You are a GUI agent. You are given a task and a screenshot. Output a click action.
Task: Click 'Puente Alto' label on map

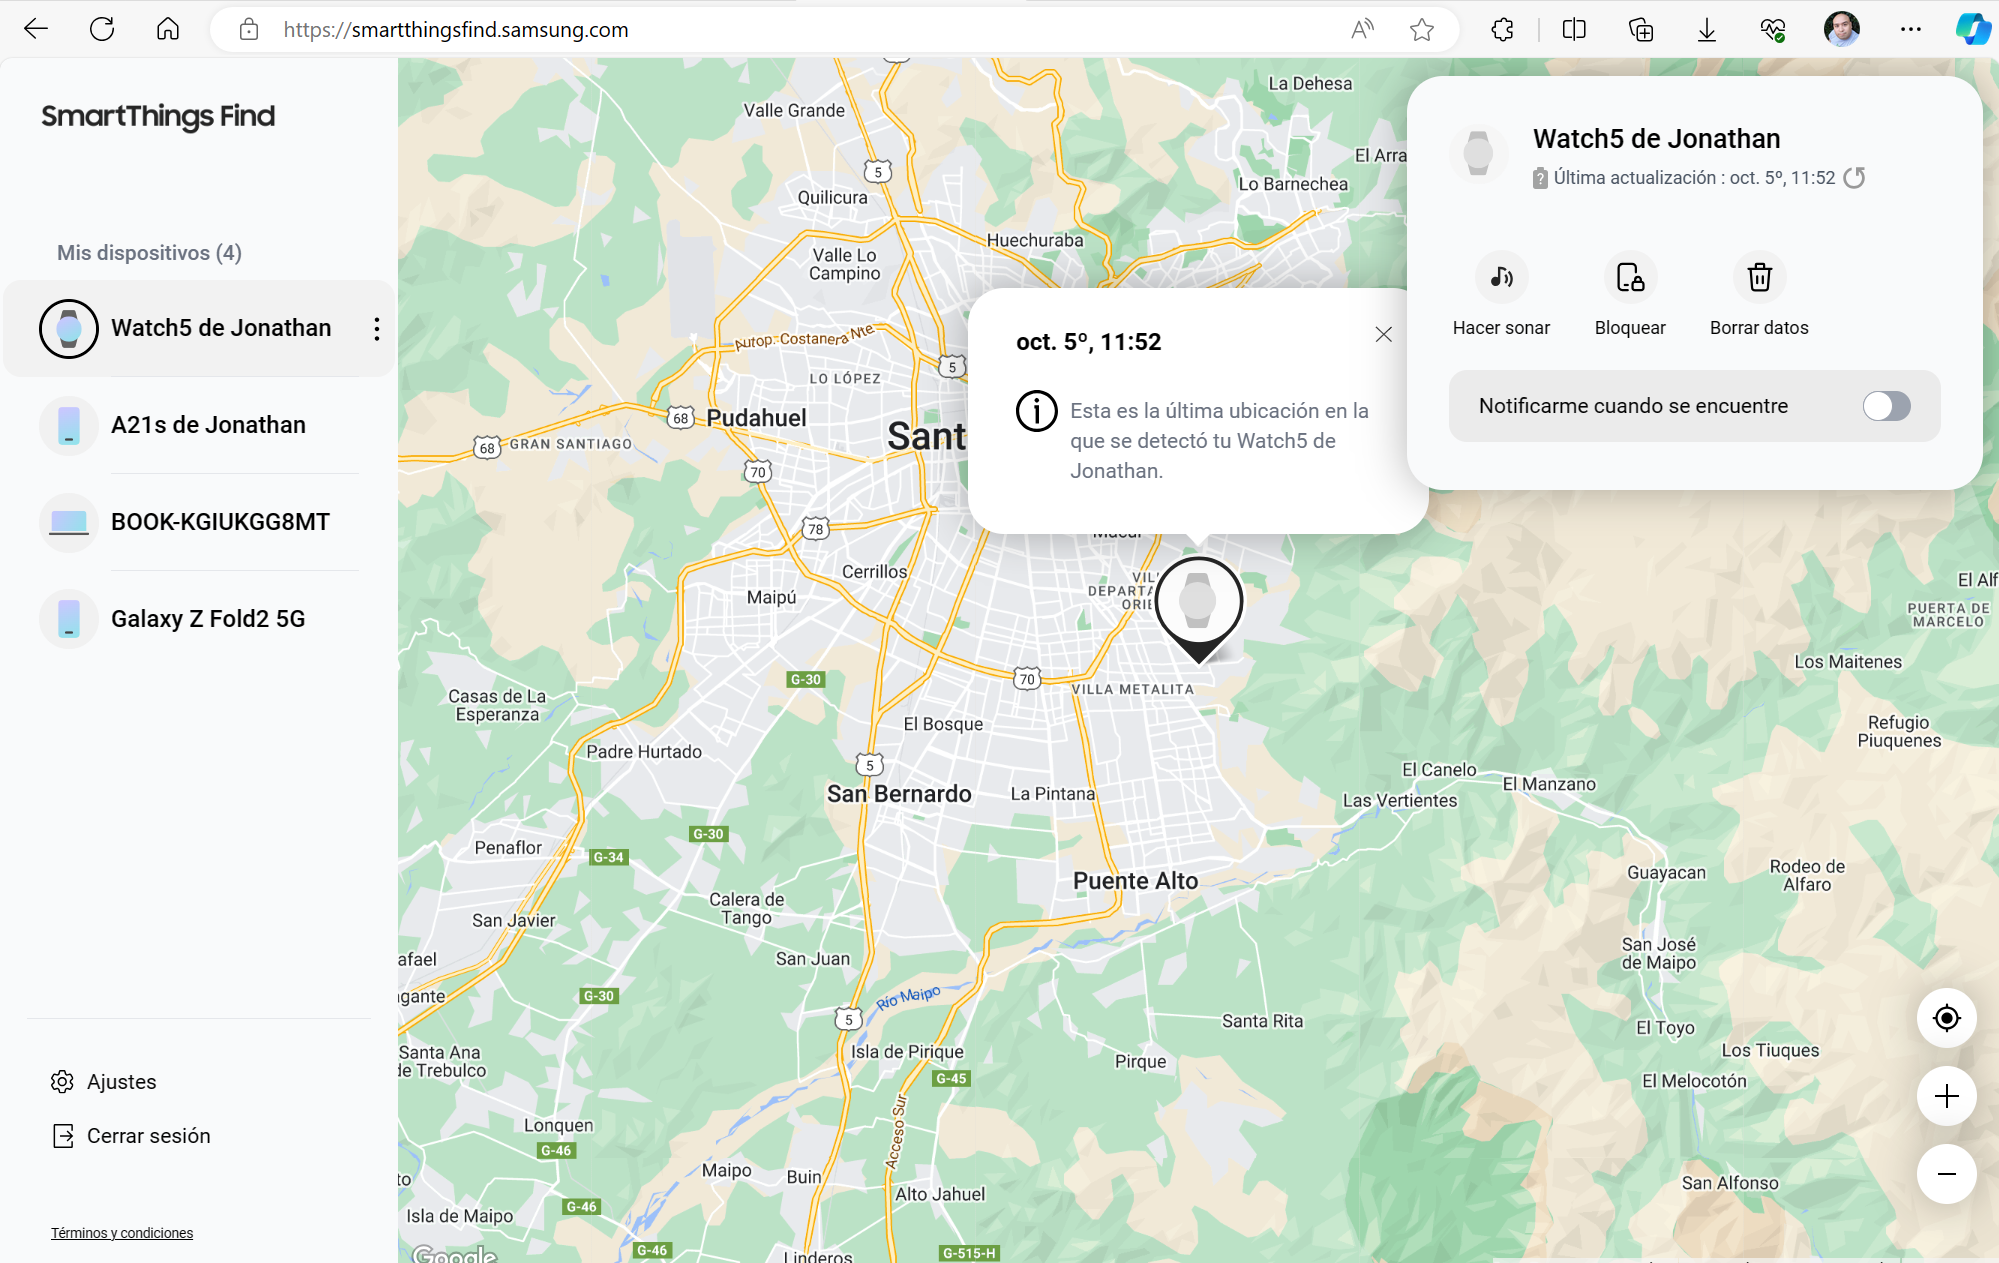(1135, 881)
